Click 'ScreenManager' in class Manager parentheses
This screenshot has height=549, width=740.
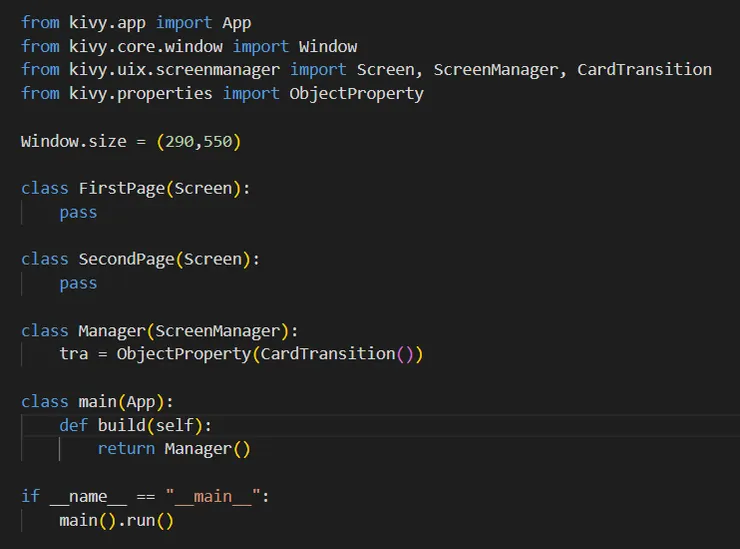pyautogui.click(x=218, y=330)
